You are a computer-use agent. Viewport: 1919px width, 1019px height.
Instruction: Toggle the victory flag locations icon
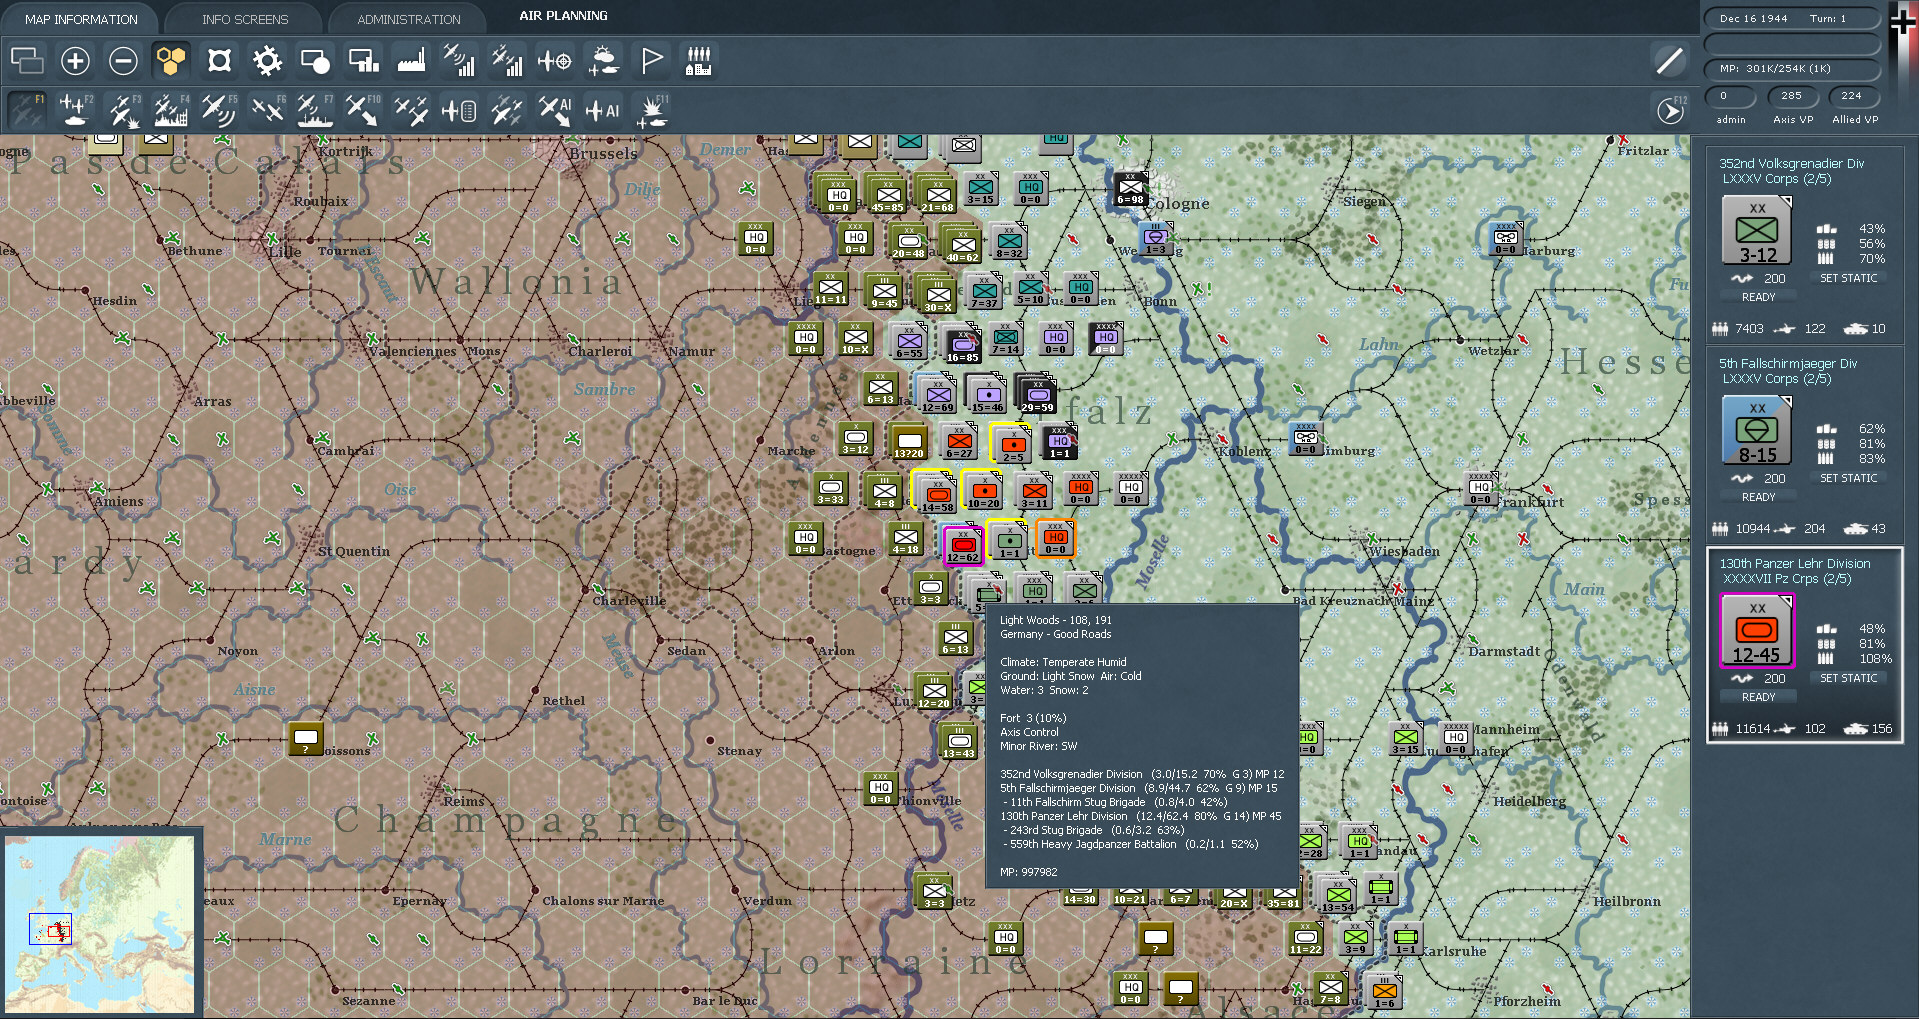coord(651,61)
